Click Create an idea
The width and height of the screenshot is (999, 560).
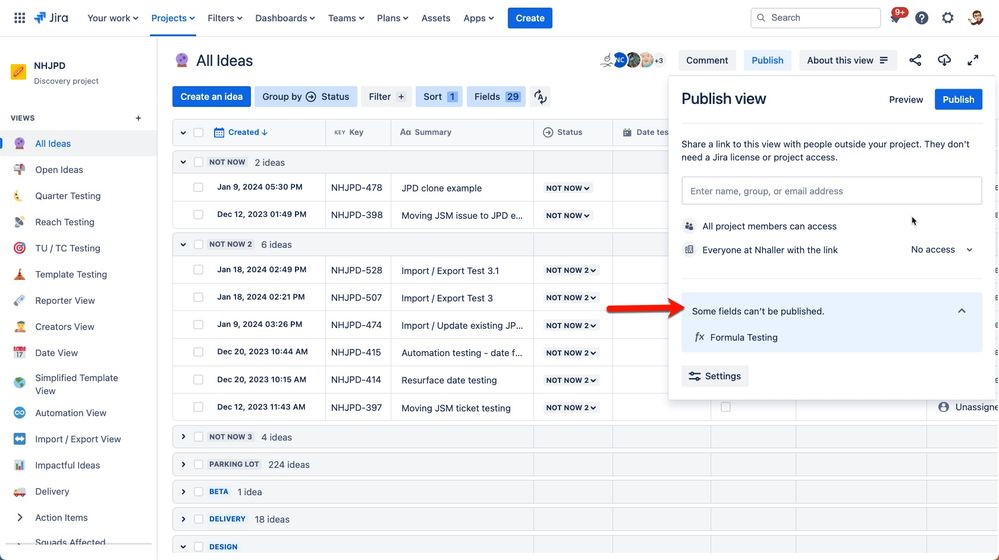212,97
